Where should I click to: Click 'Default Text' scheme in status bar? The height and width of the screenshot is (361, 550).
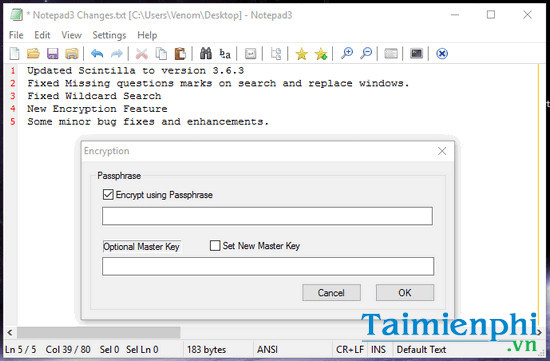click(421, 349)
